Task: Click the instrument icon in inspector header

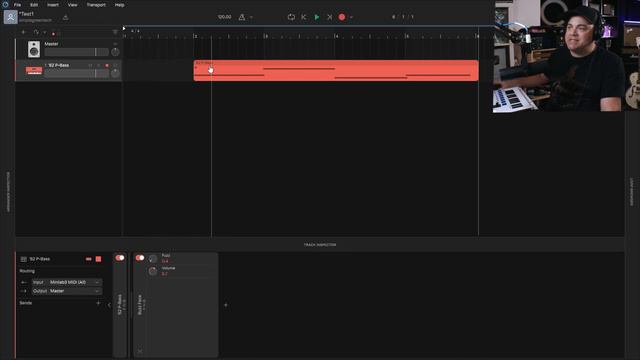Action: coord(89,259)
